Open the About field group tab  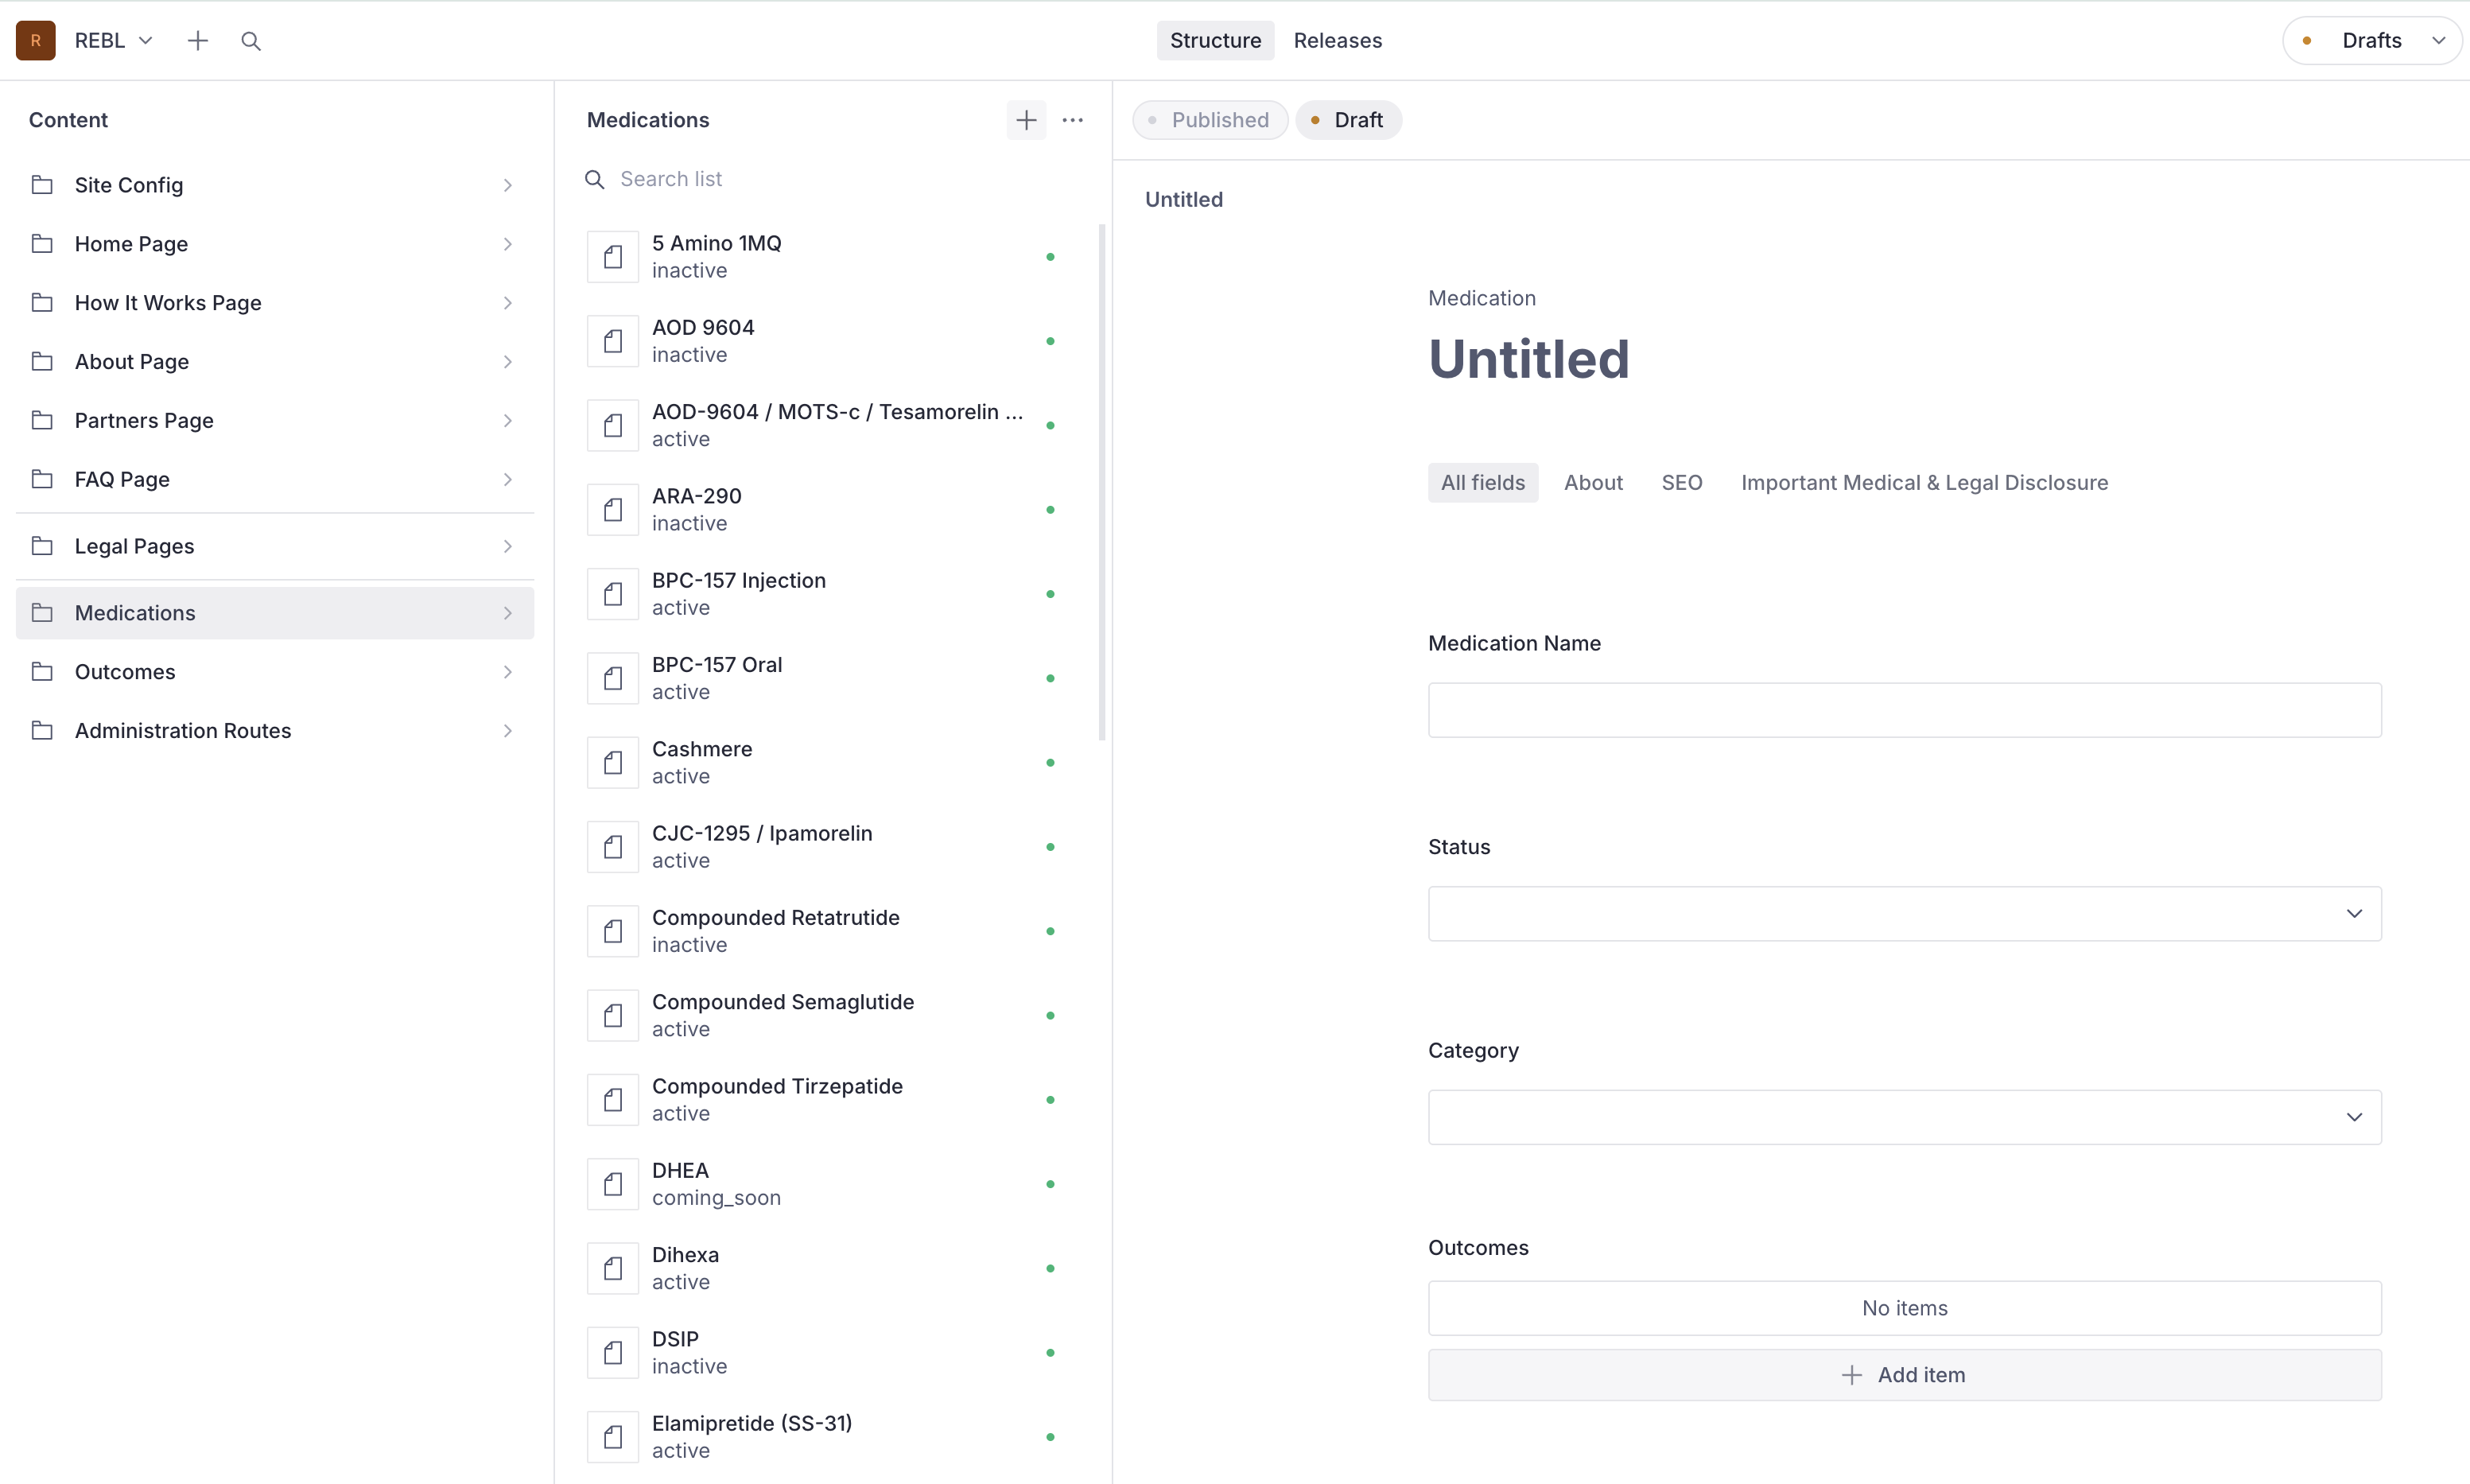click(x=1593, y=483)
